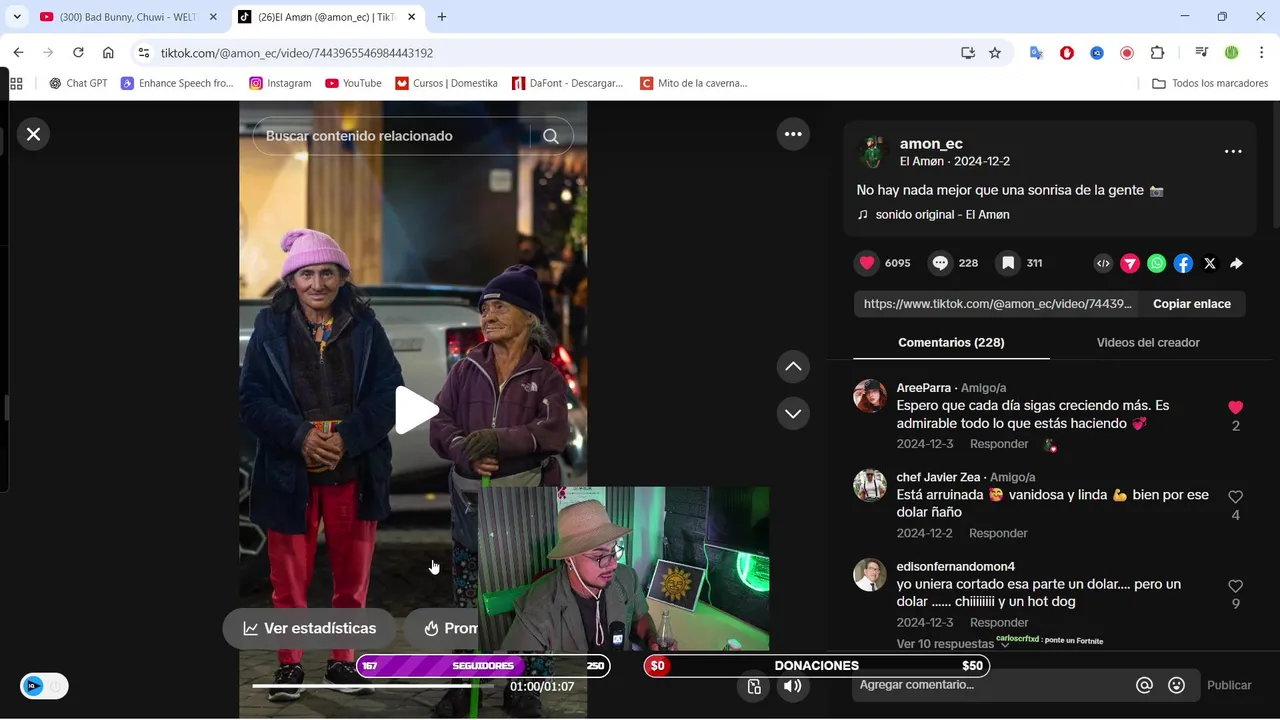Share video on WhatsApp
This screenshot has height=720, width=1280.
[x=1157, y=263]
